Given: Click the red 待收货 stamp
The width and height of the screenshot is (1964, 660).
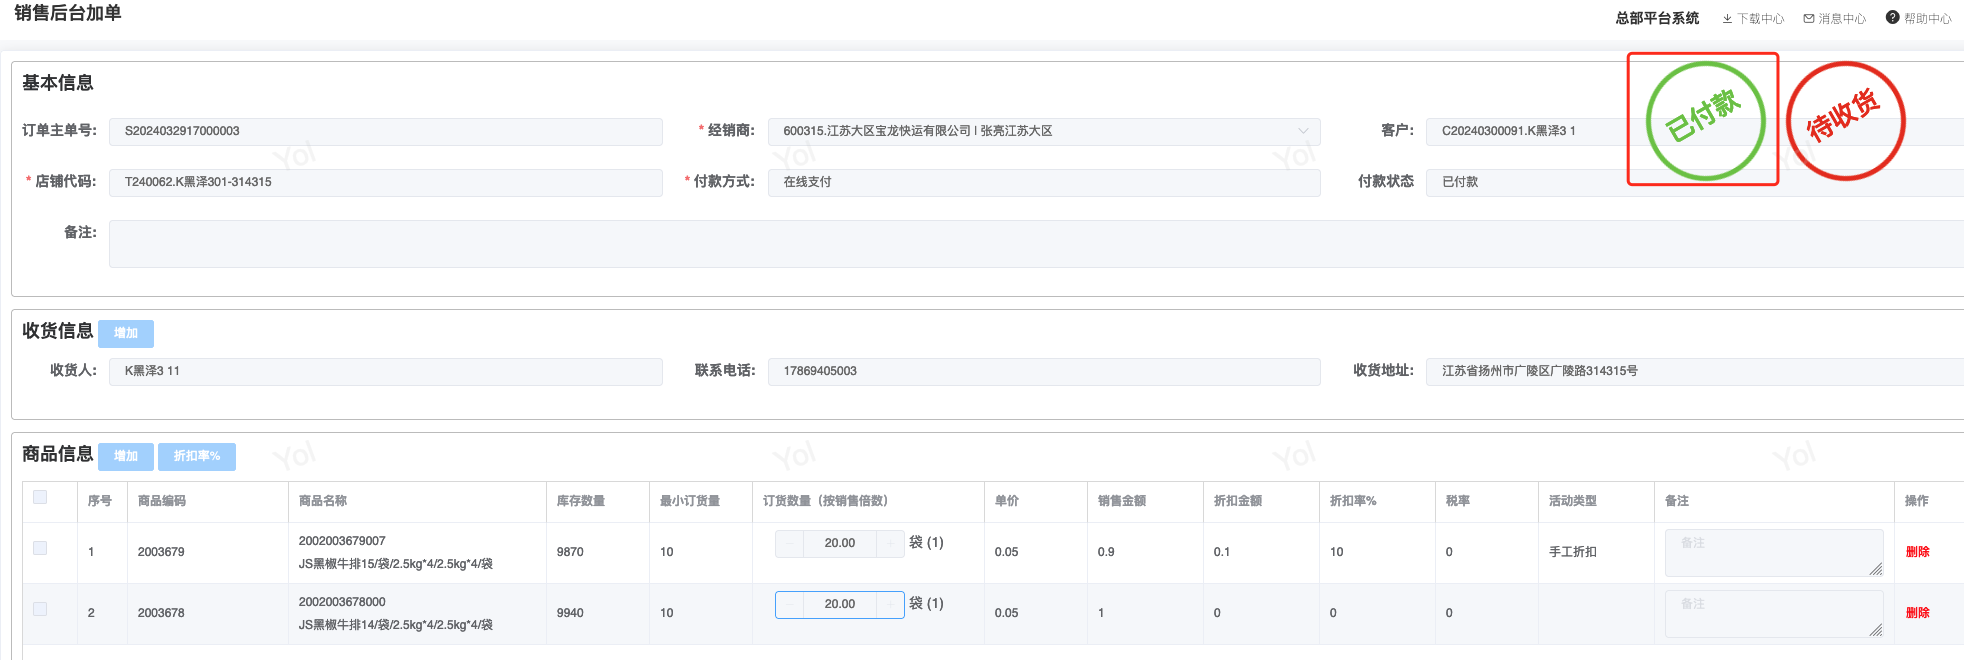Looking at the screenshot, I should (1845, 120).
